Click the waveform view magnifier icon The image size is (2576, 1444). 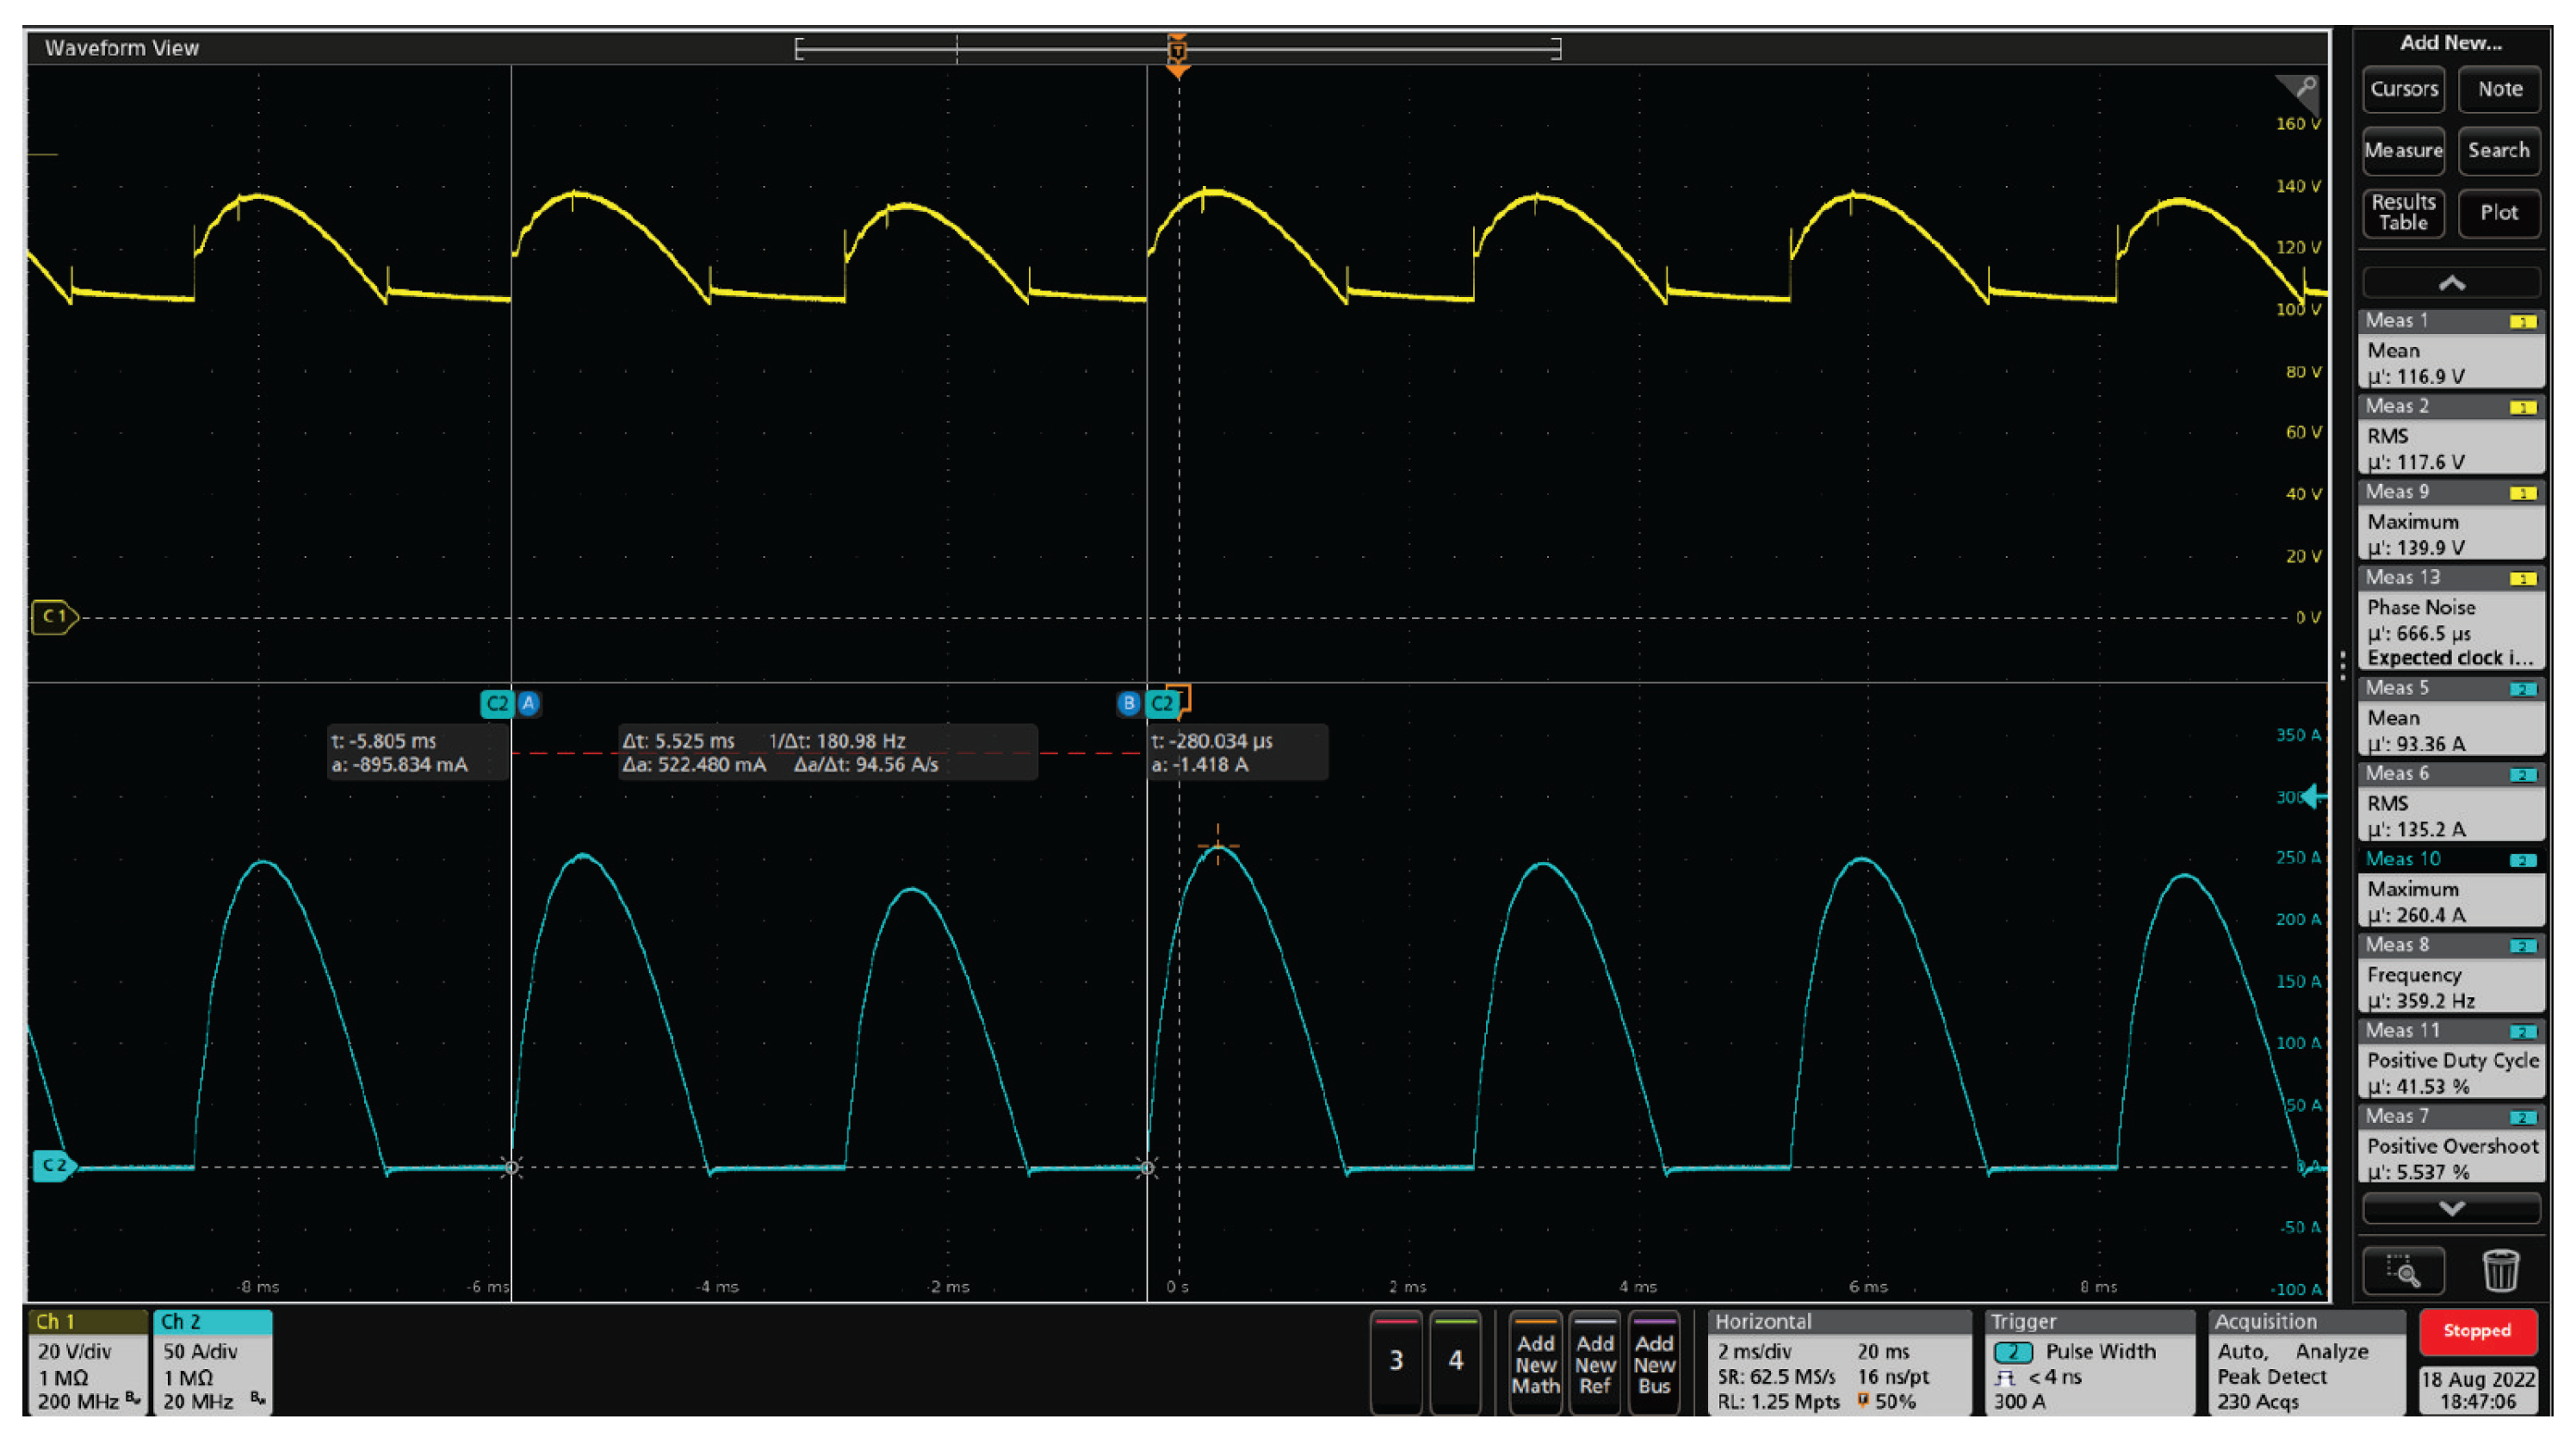2305,88
